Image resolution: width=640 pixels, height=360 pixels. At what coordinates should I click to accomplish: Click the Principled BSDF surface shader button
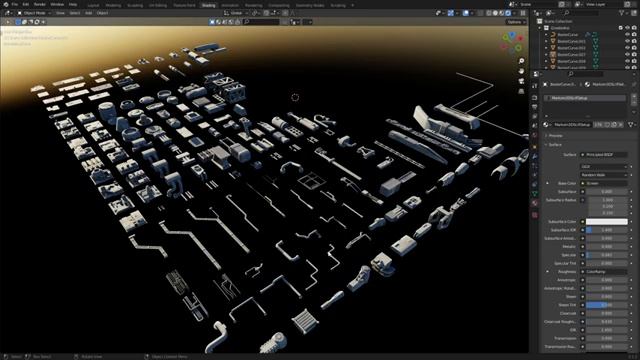604,155
